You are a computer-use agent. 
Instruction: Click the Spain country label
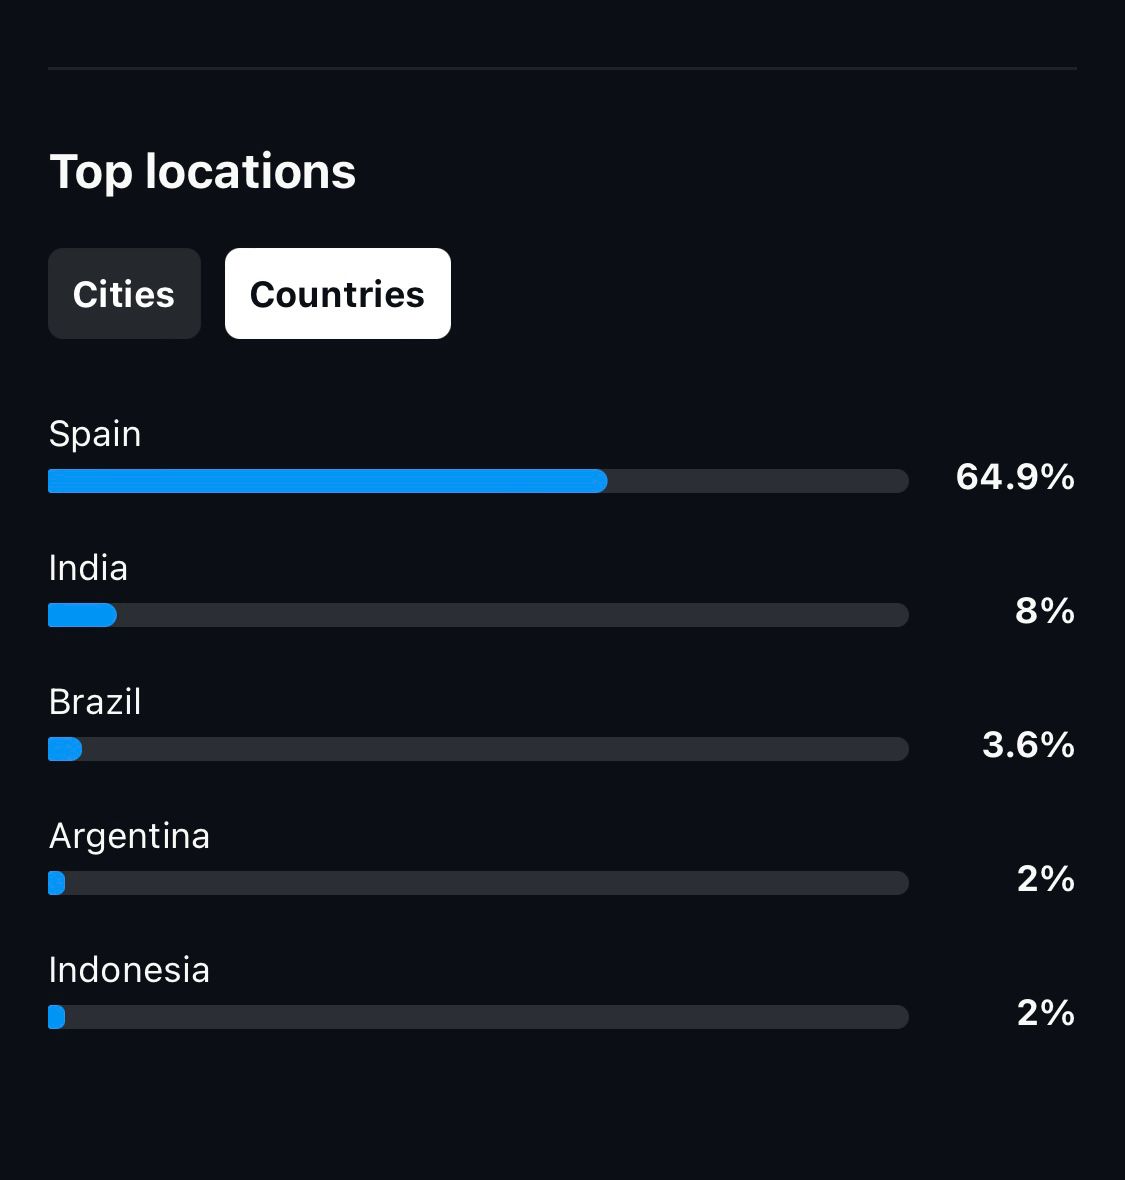click(x=95, y=434)
